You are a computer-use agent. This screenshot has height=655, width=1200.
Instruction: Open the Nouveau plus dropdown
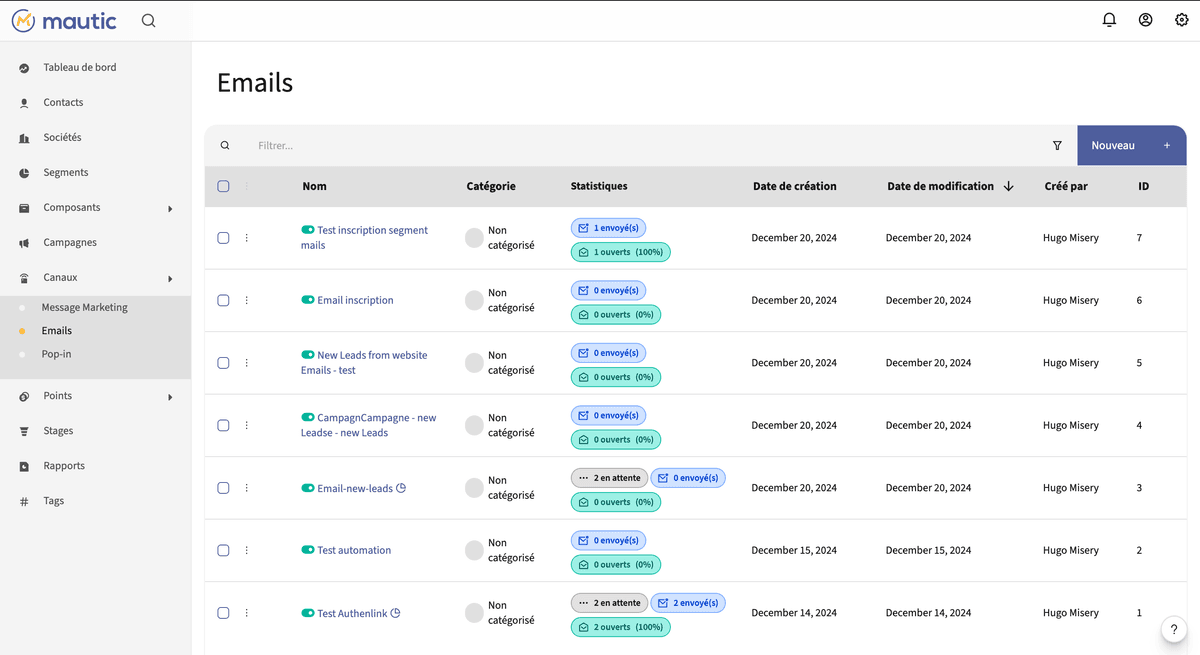click(1166, 145)
